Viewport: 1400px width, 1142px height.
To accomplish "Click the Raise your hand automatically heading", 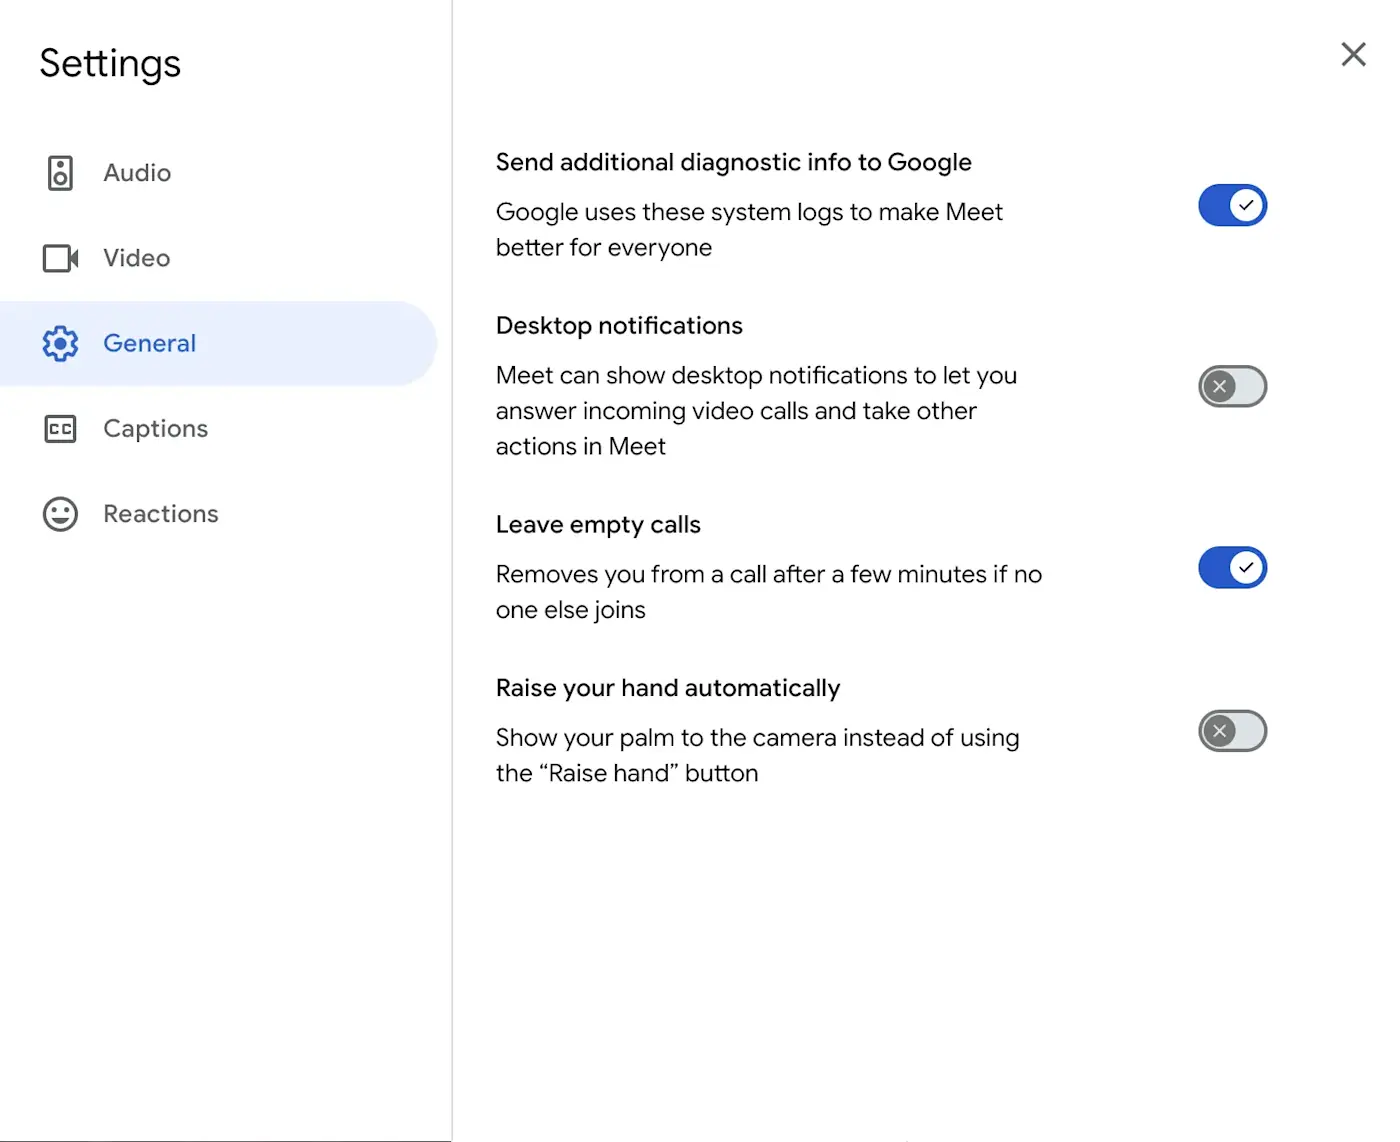I will pos(668,688).
